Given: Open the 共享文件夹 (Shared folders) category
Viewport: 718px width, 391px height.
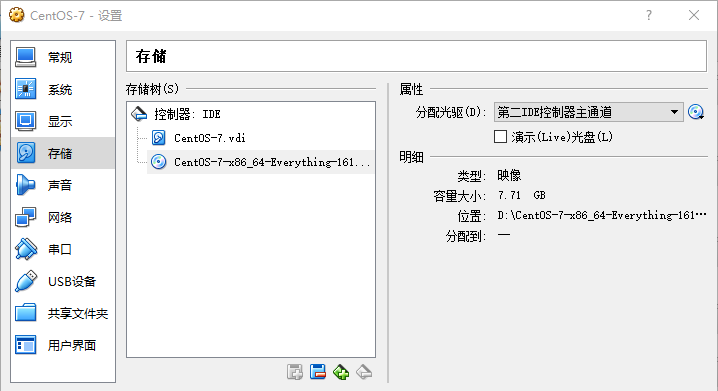Looking at the screenshot, I should pyautogui.click(x=63, y=313).
